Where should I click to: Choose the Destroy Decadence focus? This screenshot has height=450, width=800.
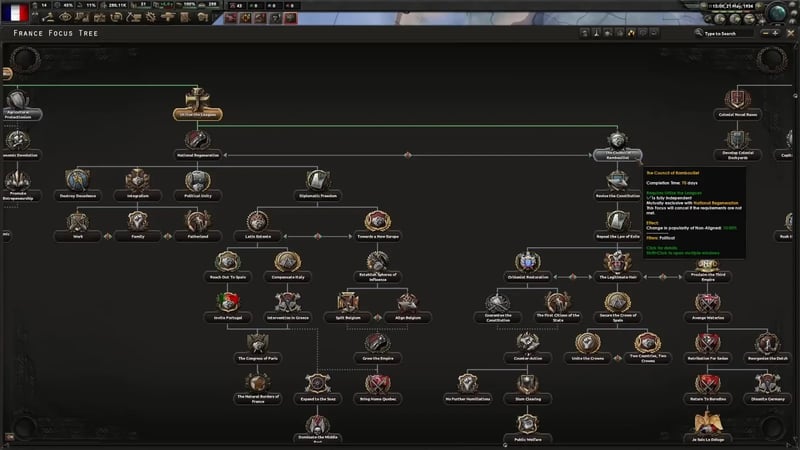coord(78,186)
